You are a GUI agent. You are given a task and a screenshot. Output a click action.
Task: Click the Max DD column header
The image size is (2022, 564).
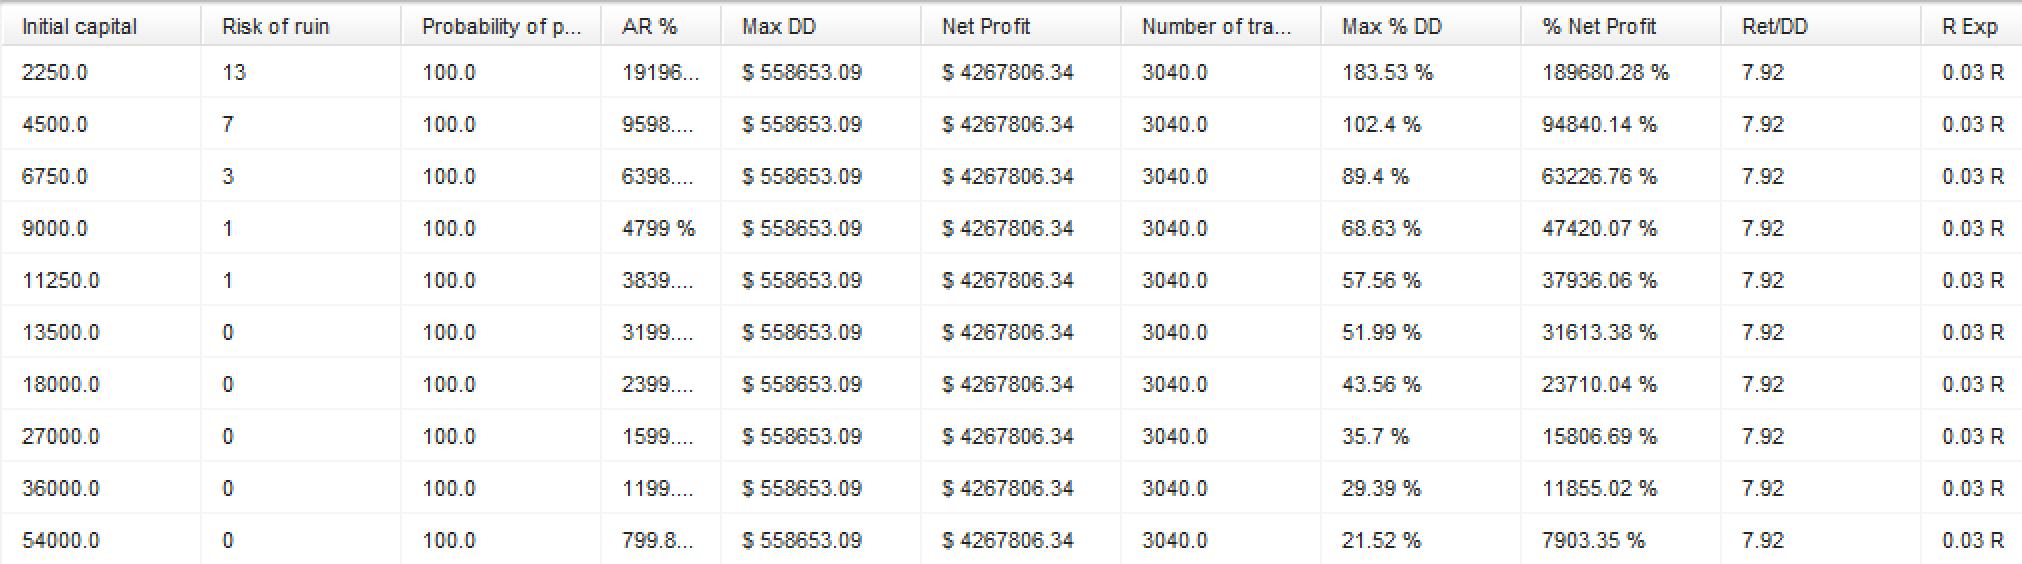tap(820, 27)
